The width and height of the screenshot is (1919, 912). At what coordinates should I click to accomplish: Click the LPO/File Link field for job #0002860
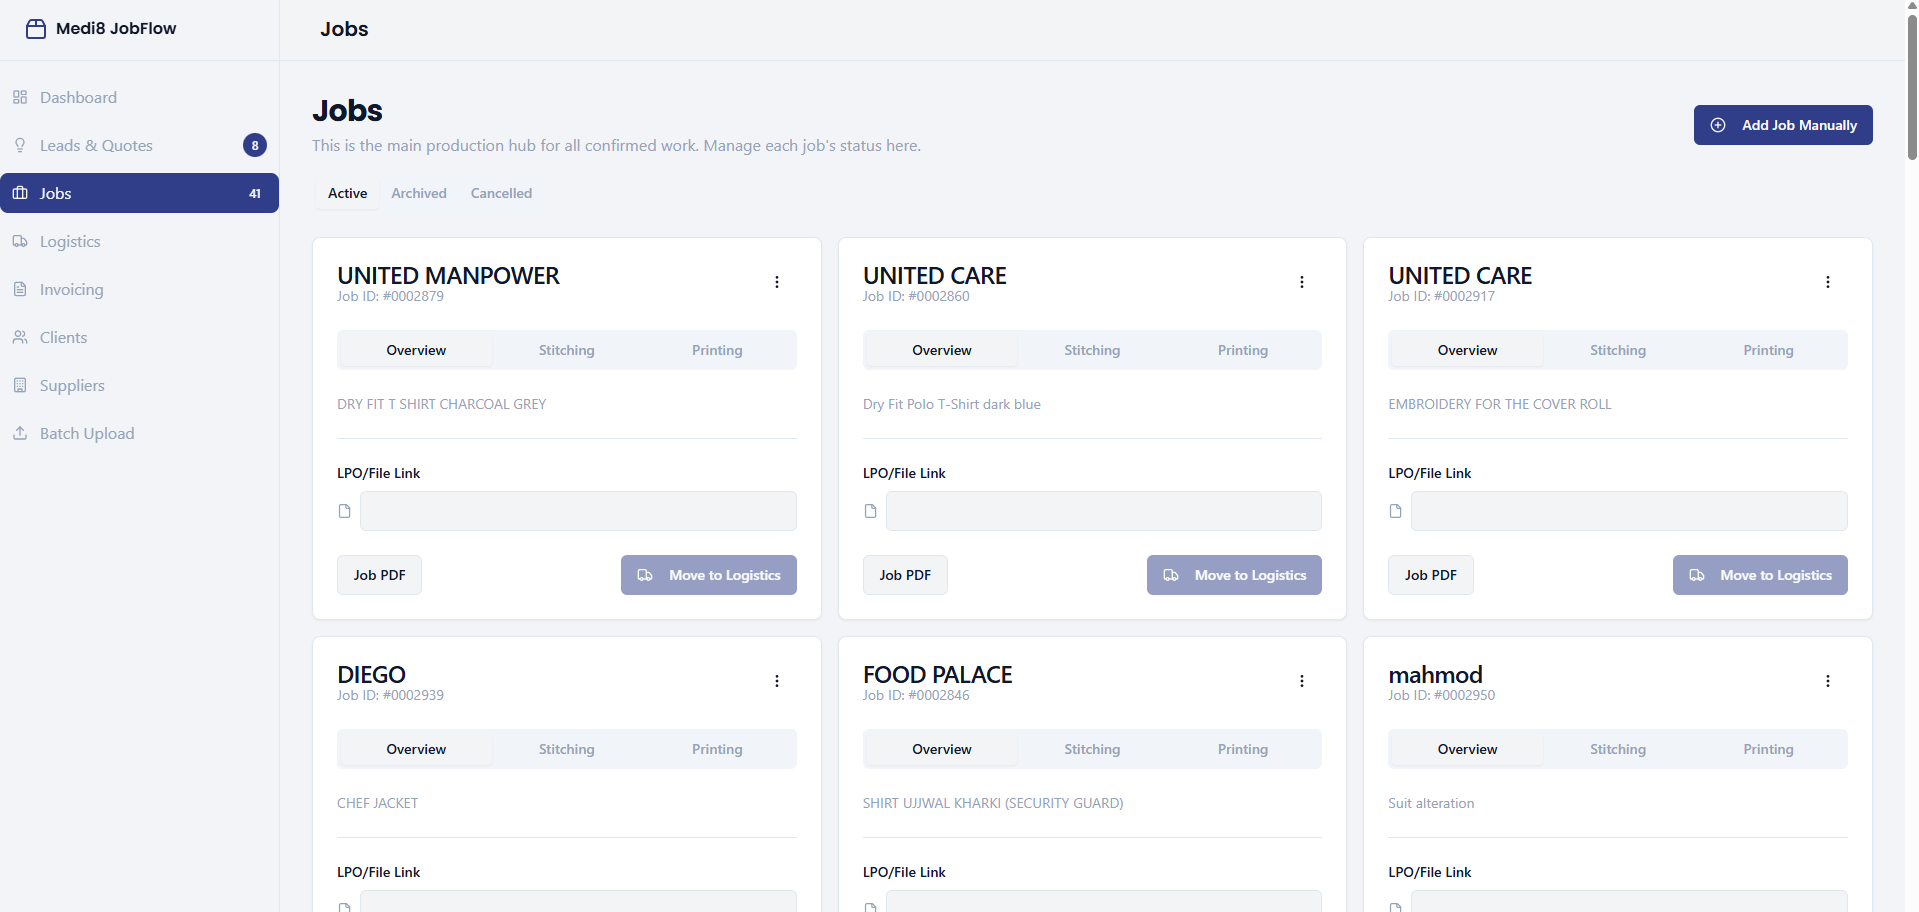(1104, 511)
